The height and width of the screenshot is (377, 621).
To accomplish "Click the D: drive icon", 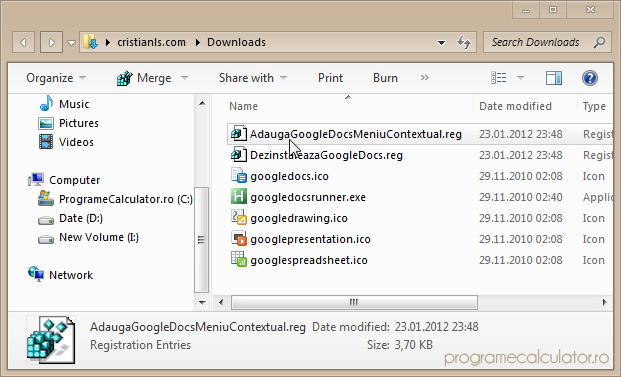I will 46,220.
